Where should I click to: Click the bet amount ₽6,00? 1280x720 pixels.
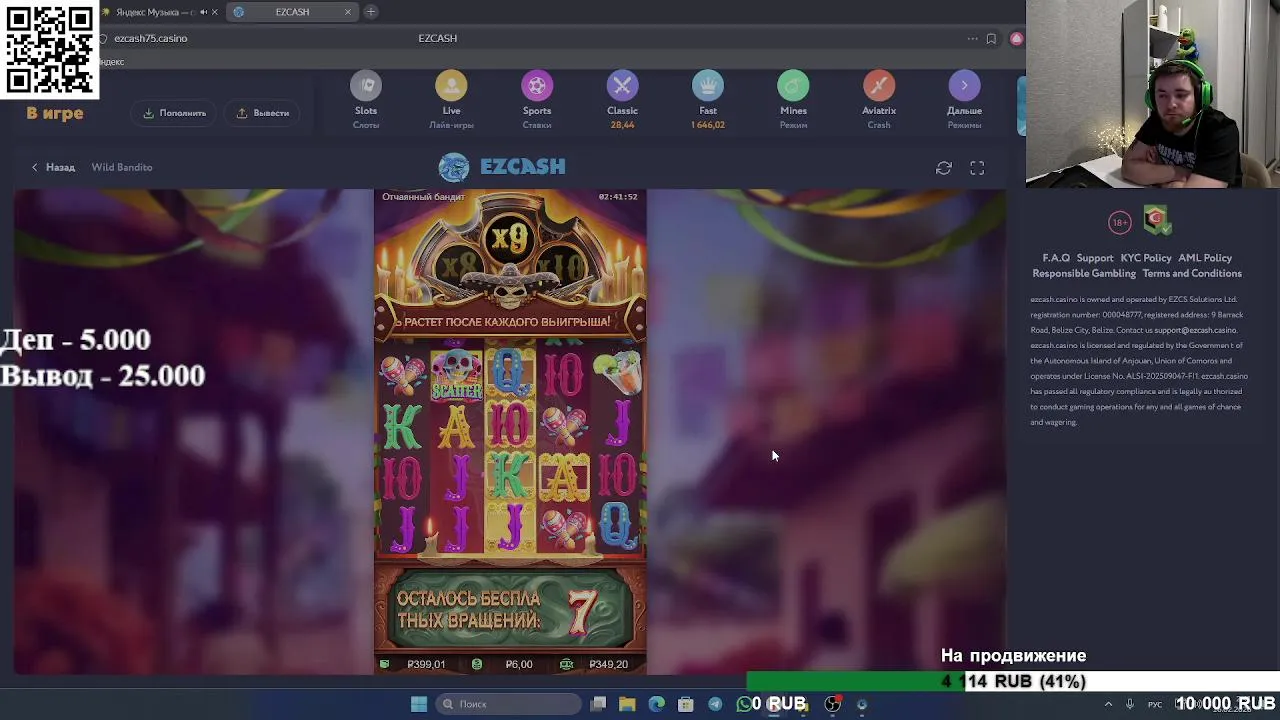click(x=519, y=664)
